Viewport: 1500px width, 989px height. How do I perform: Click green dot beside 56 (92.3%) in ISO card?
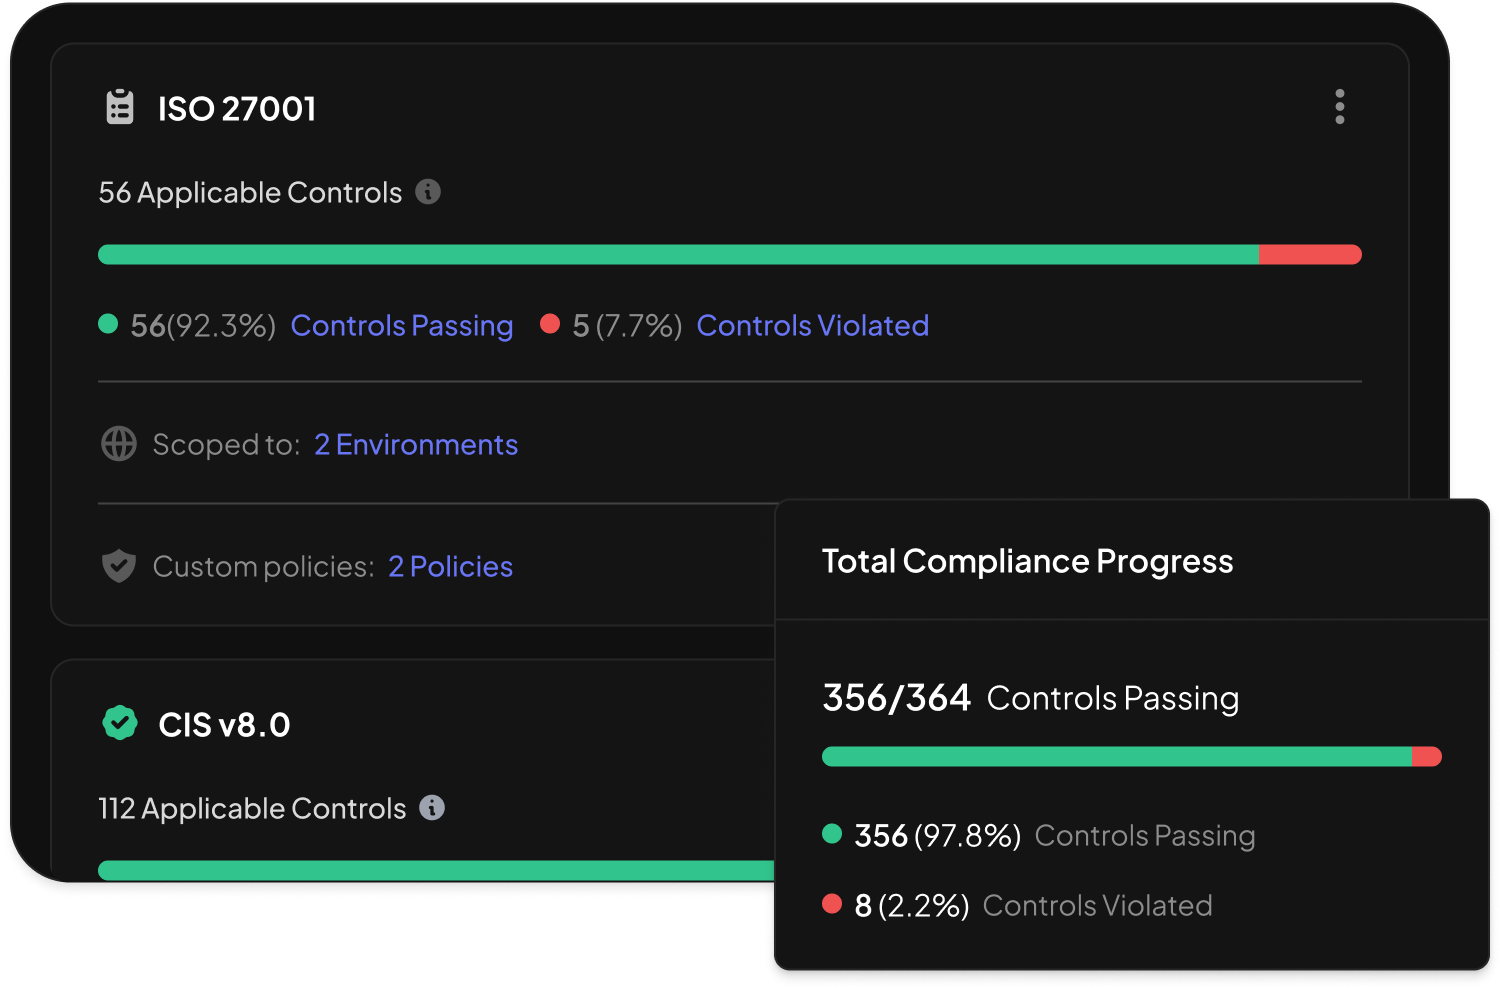point(108,324)
